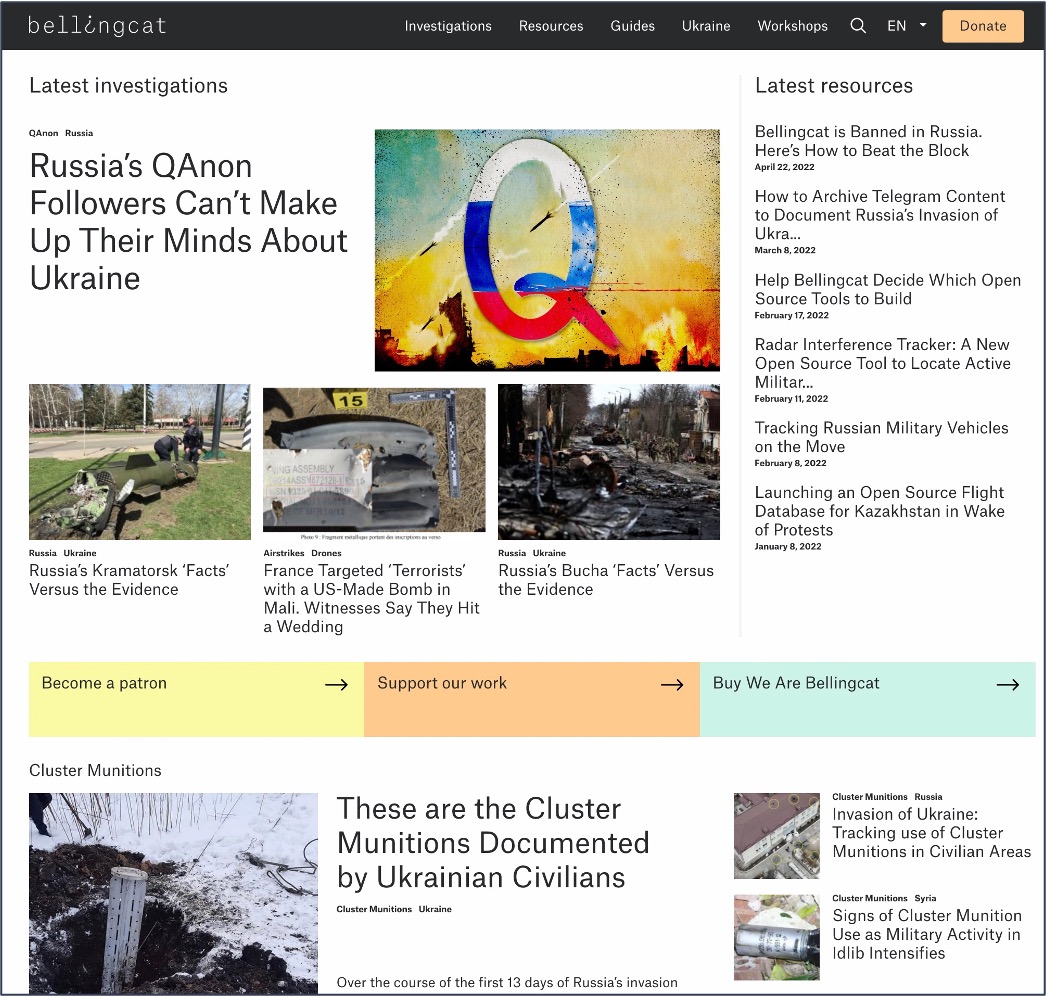Open the Bucha street photo thumbnail
Image resolution: width=1046 pixels, height=996 pixels.
tap(609, 462)
